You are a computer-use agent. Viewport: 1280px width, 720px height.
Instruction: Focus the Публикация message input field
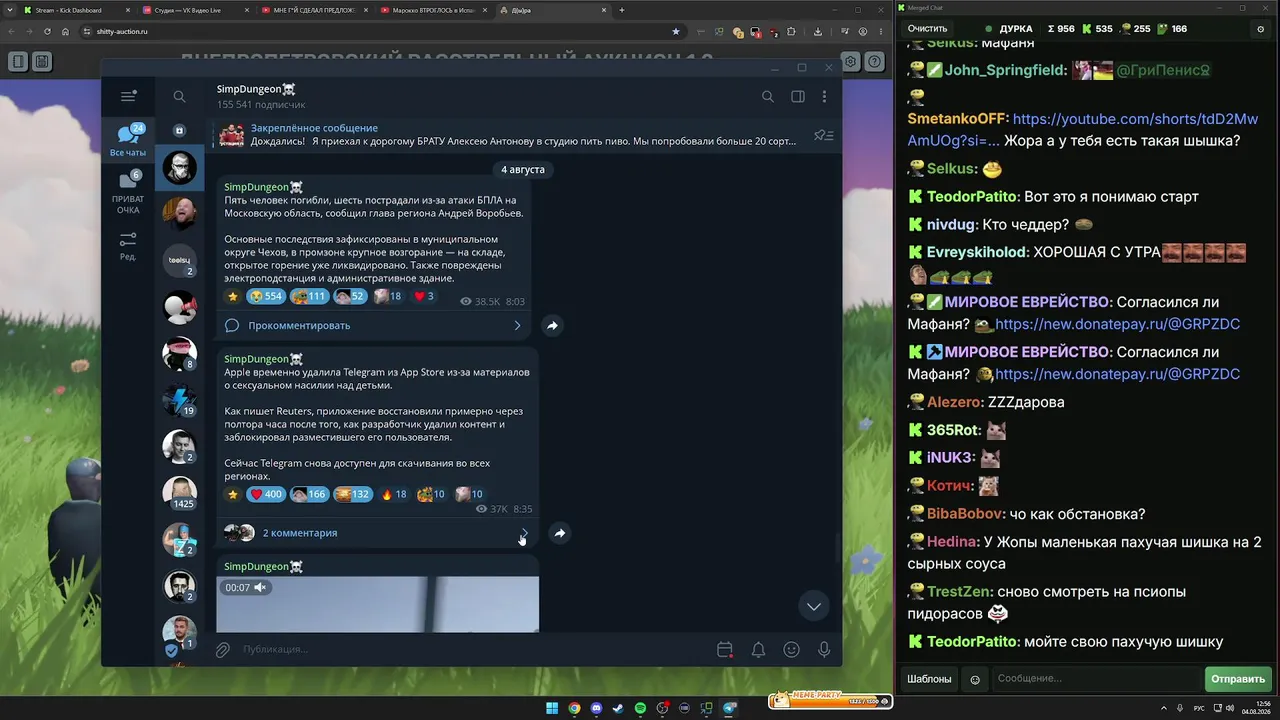pos(475,650)
